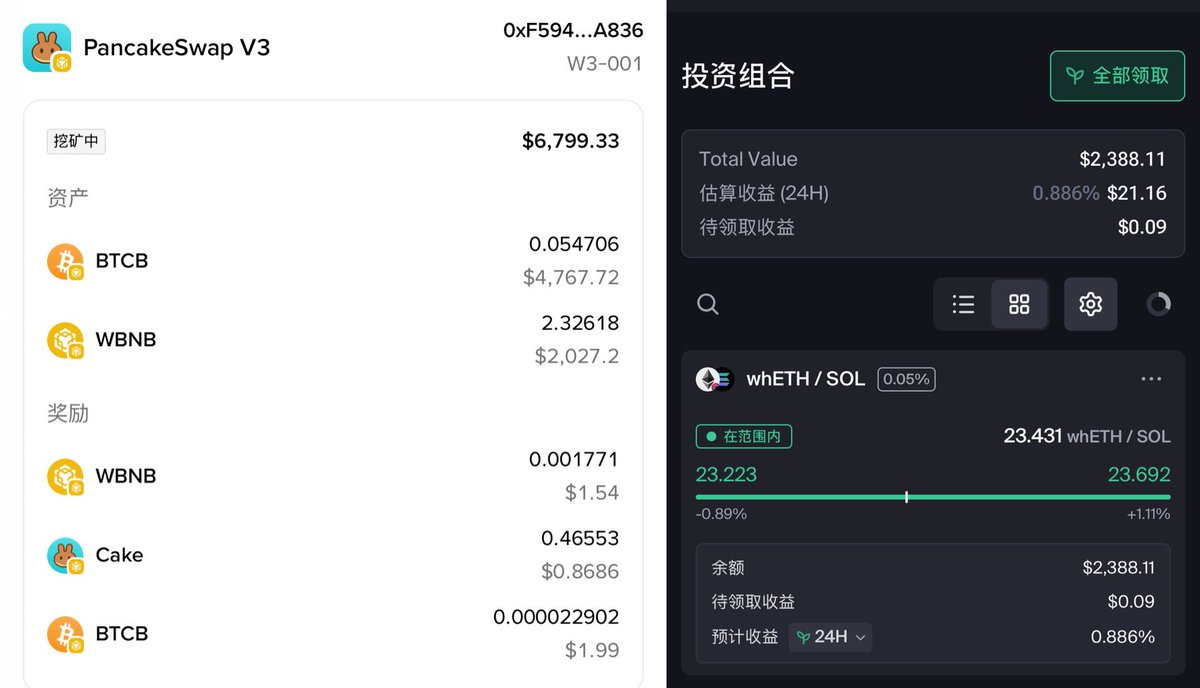Click the price range slider marker

[906, 495]
